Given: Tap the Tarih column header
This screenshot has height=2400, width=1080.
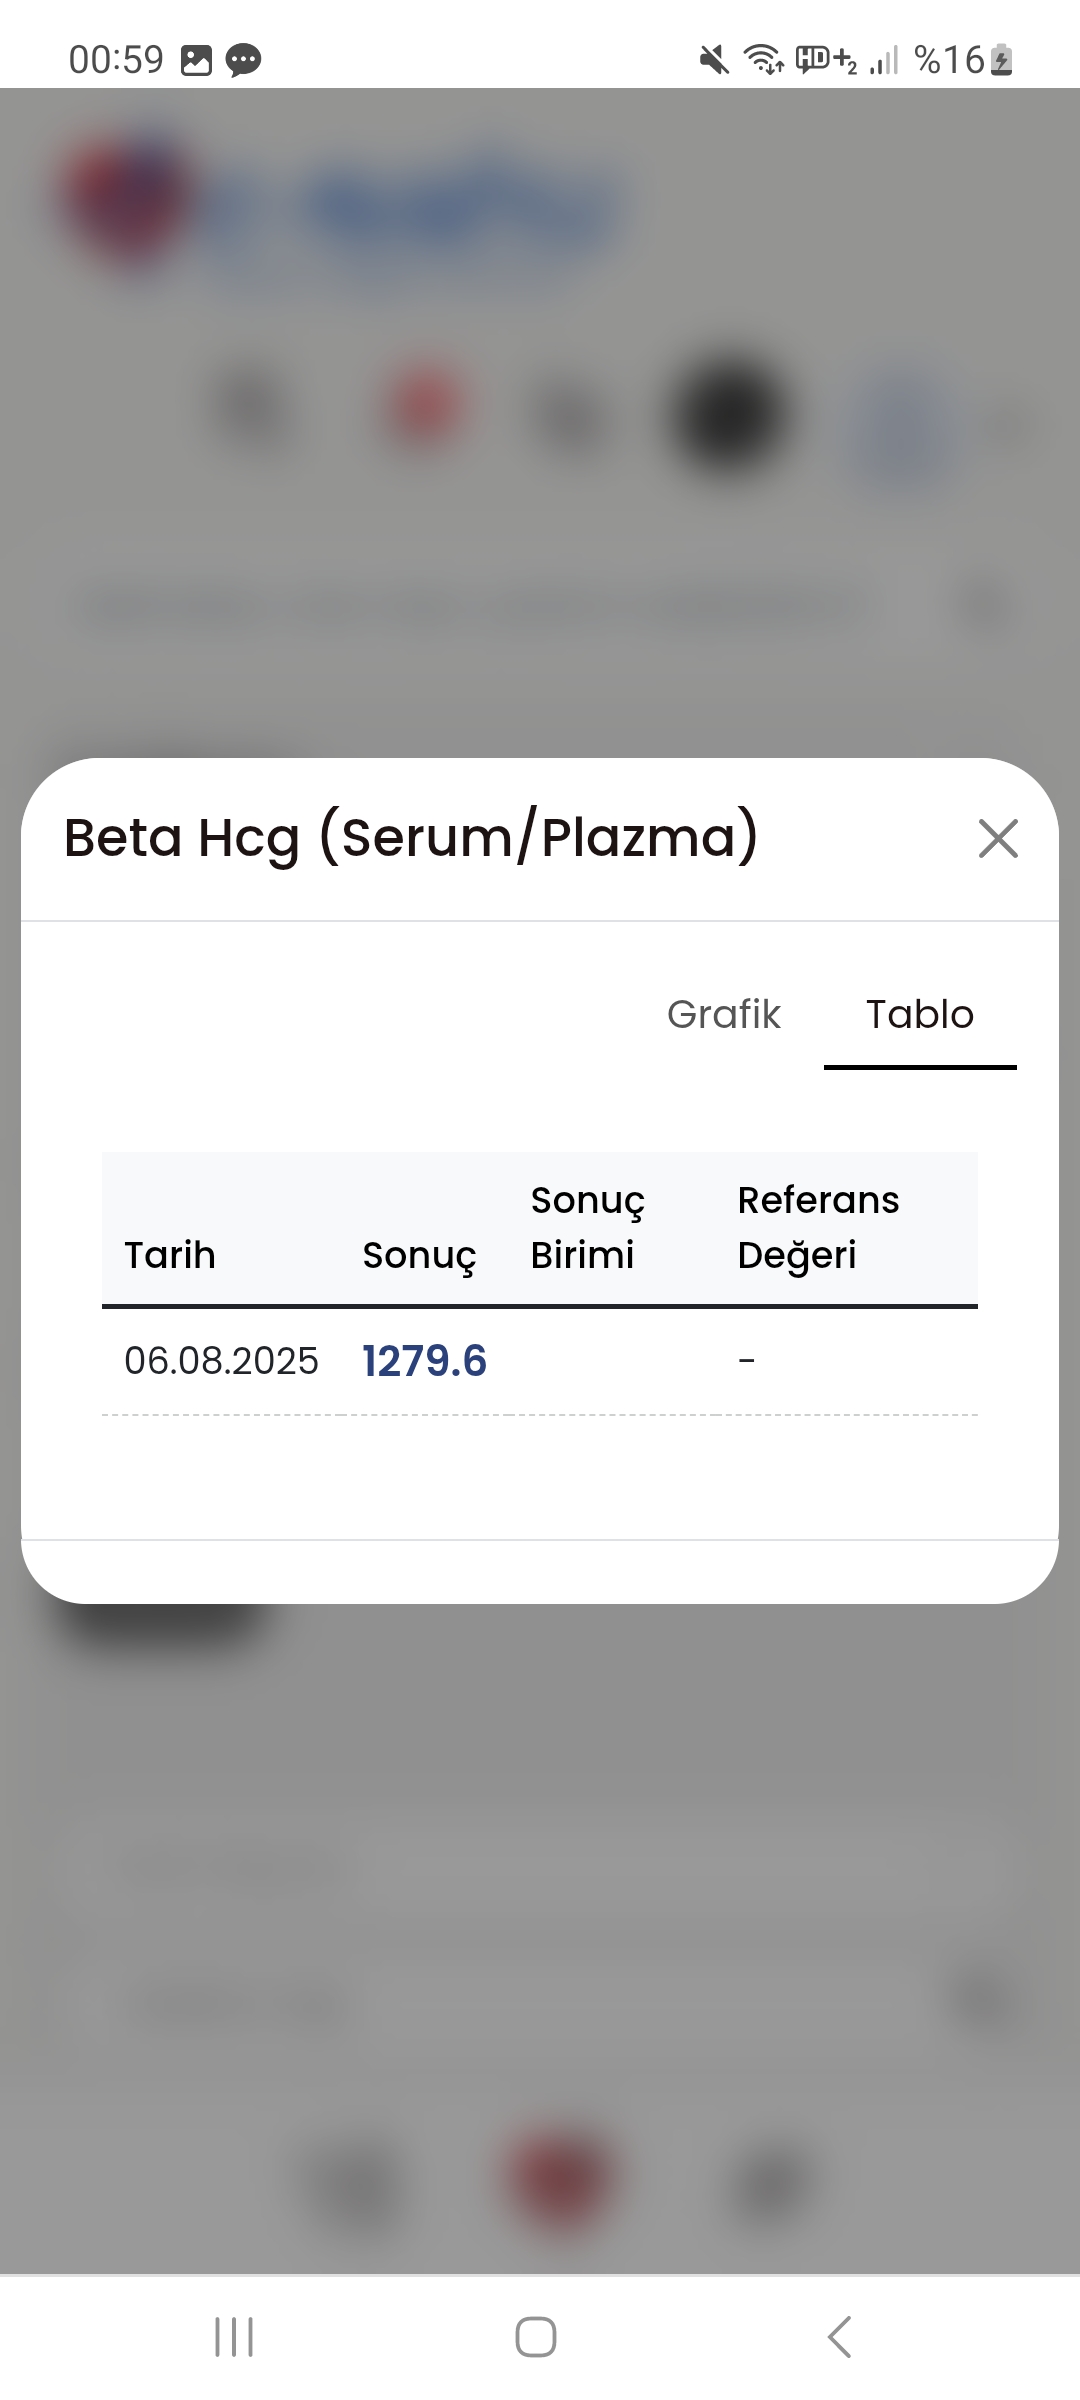Looking at the screenshot, I should (170, 1255).
